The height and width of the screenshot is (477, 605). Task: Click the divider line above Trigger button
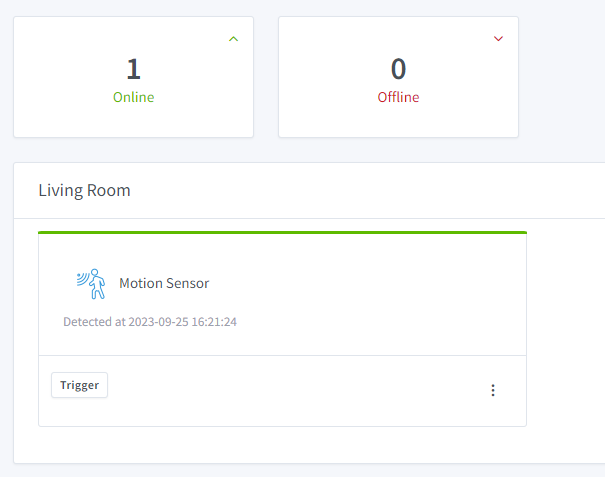(282, 355)
